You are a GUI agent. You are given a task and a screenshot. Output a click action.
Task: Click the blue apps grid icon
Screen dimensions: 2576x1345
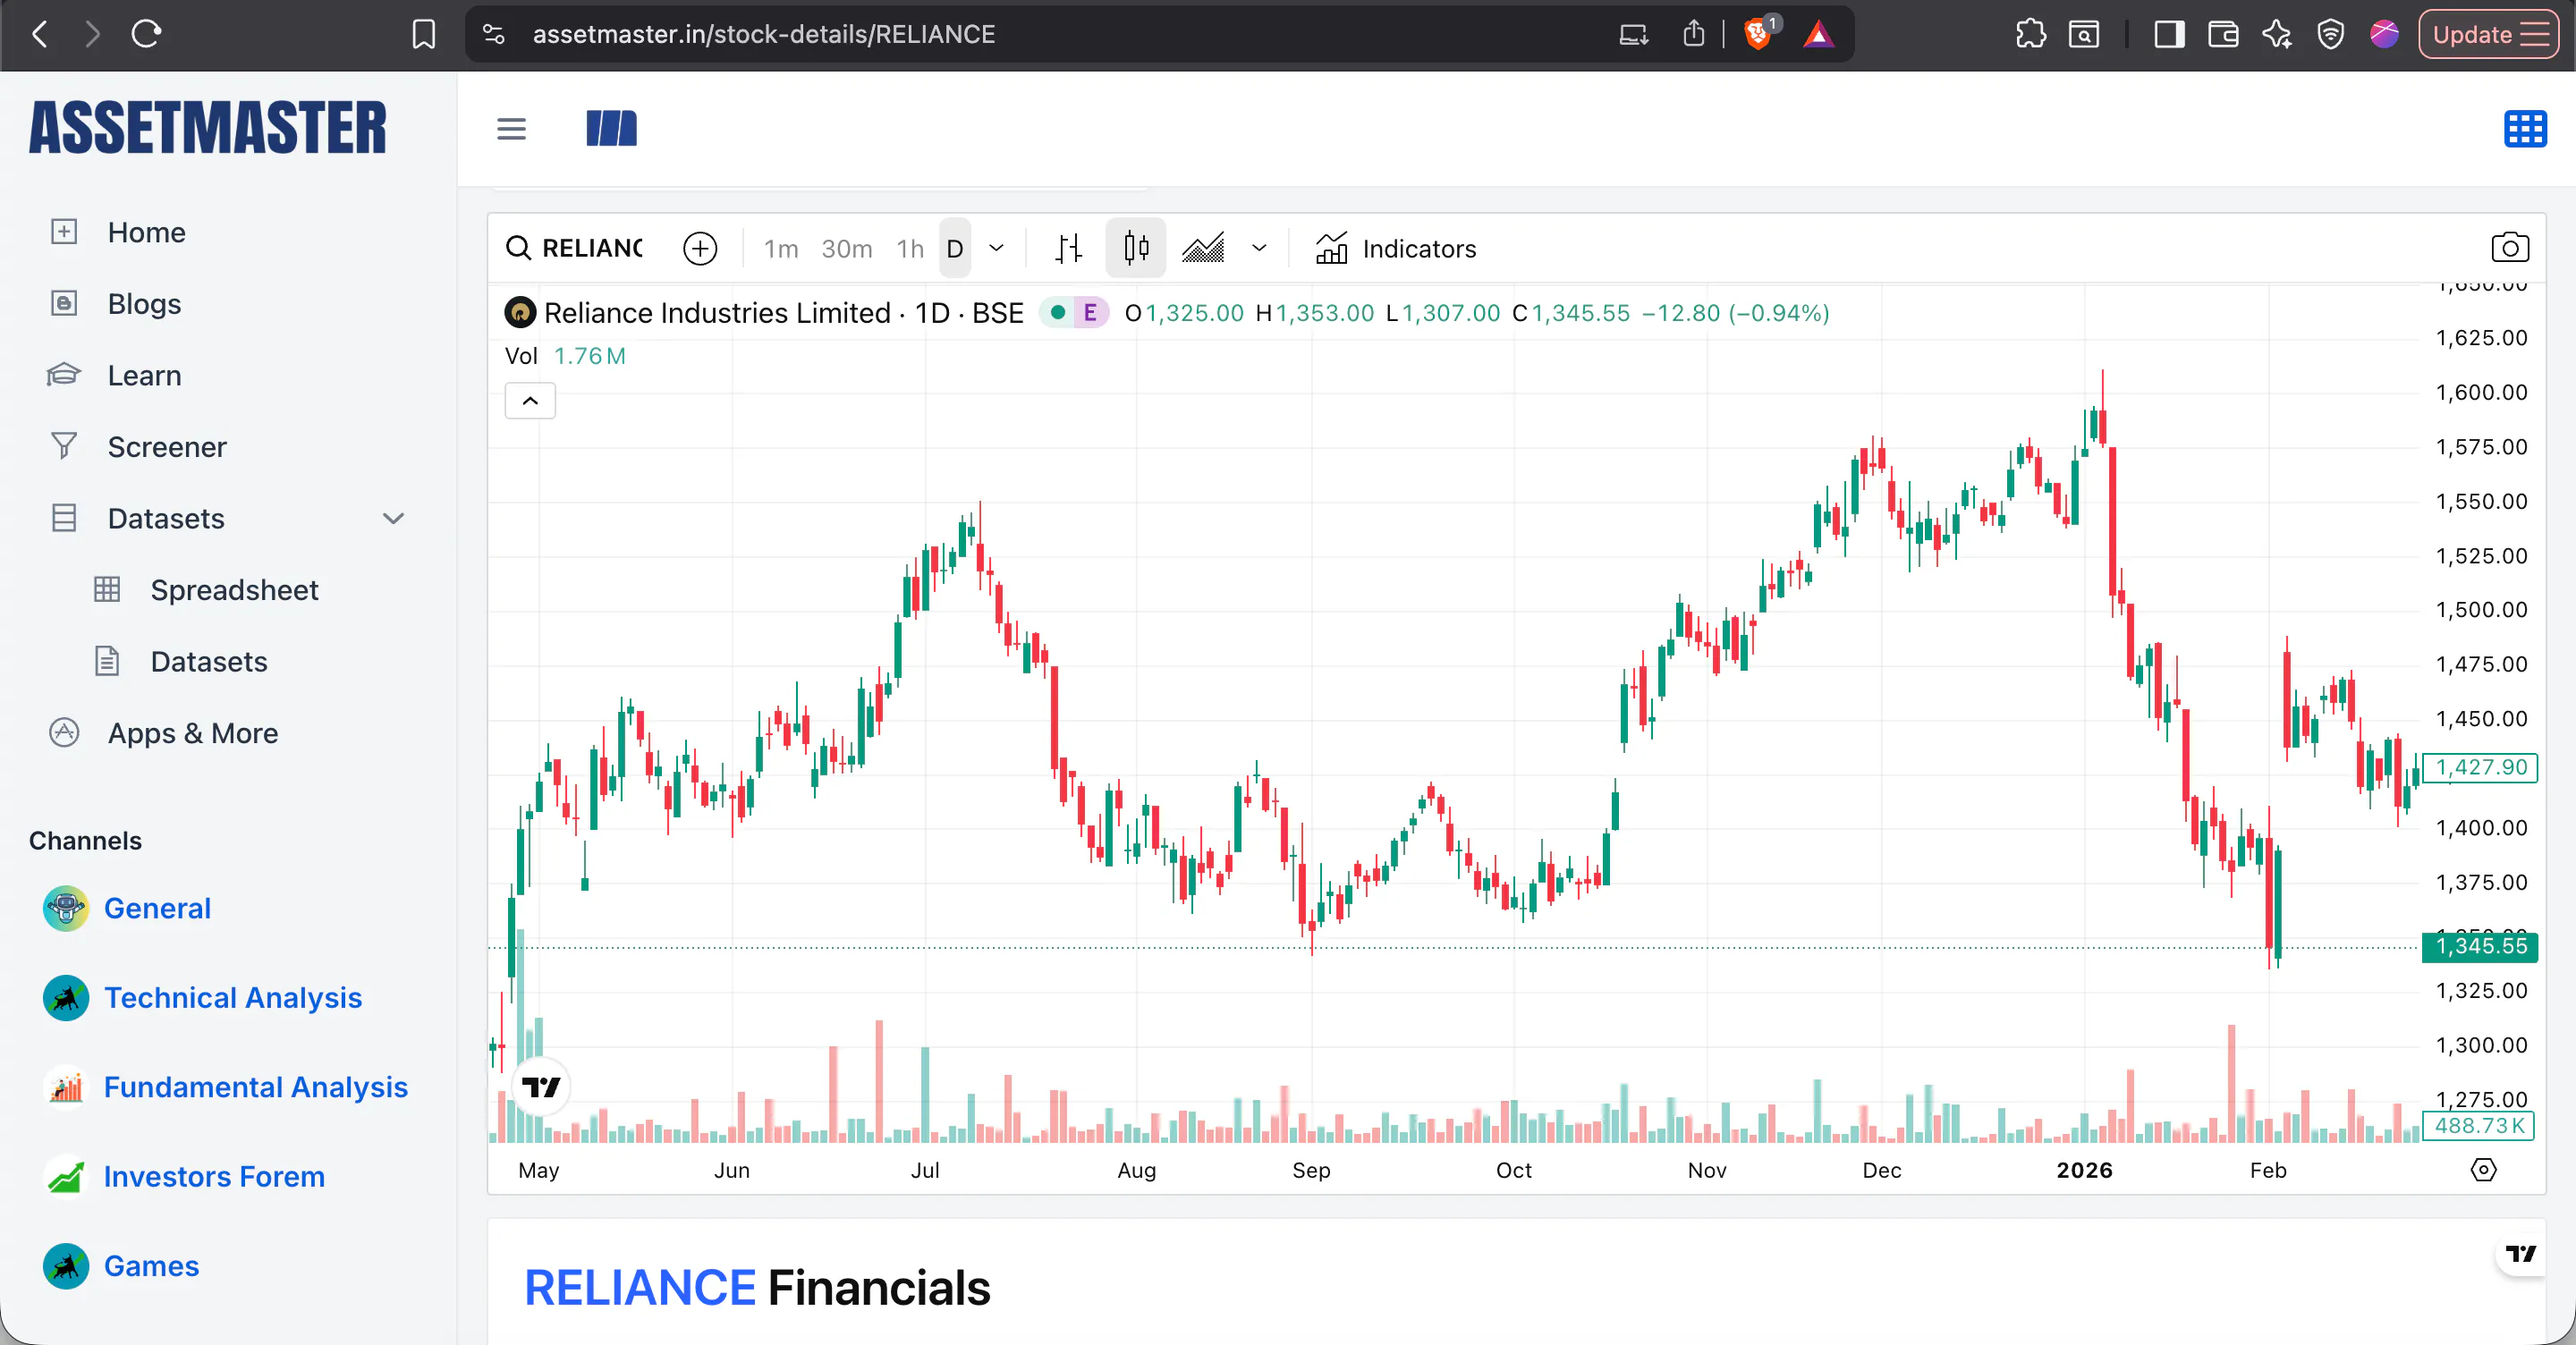click(x=2524, y=129)
